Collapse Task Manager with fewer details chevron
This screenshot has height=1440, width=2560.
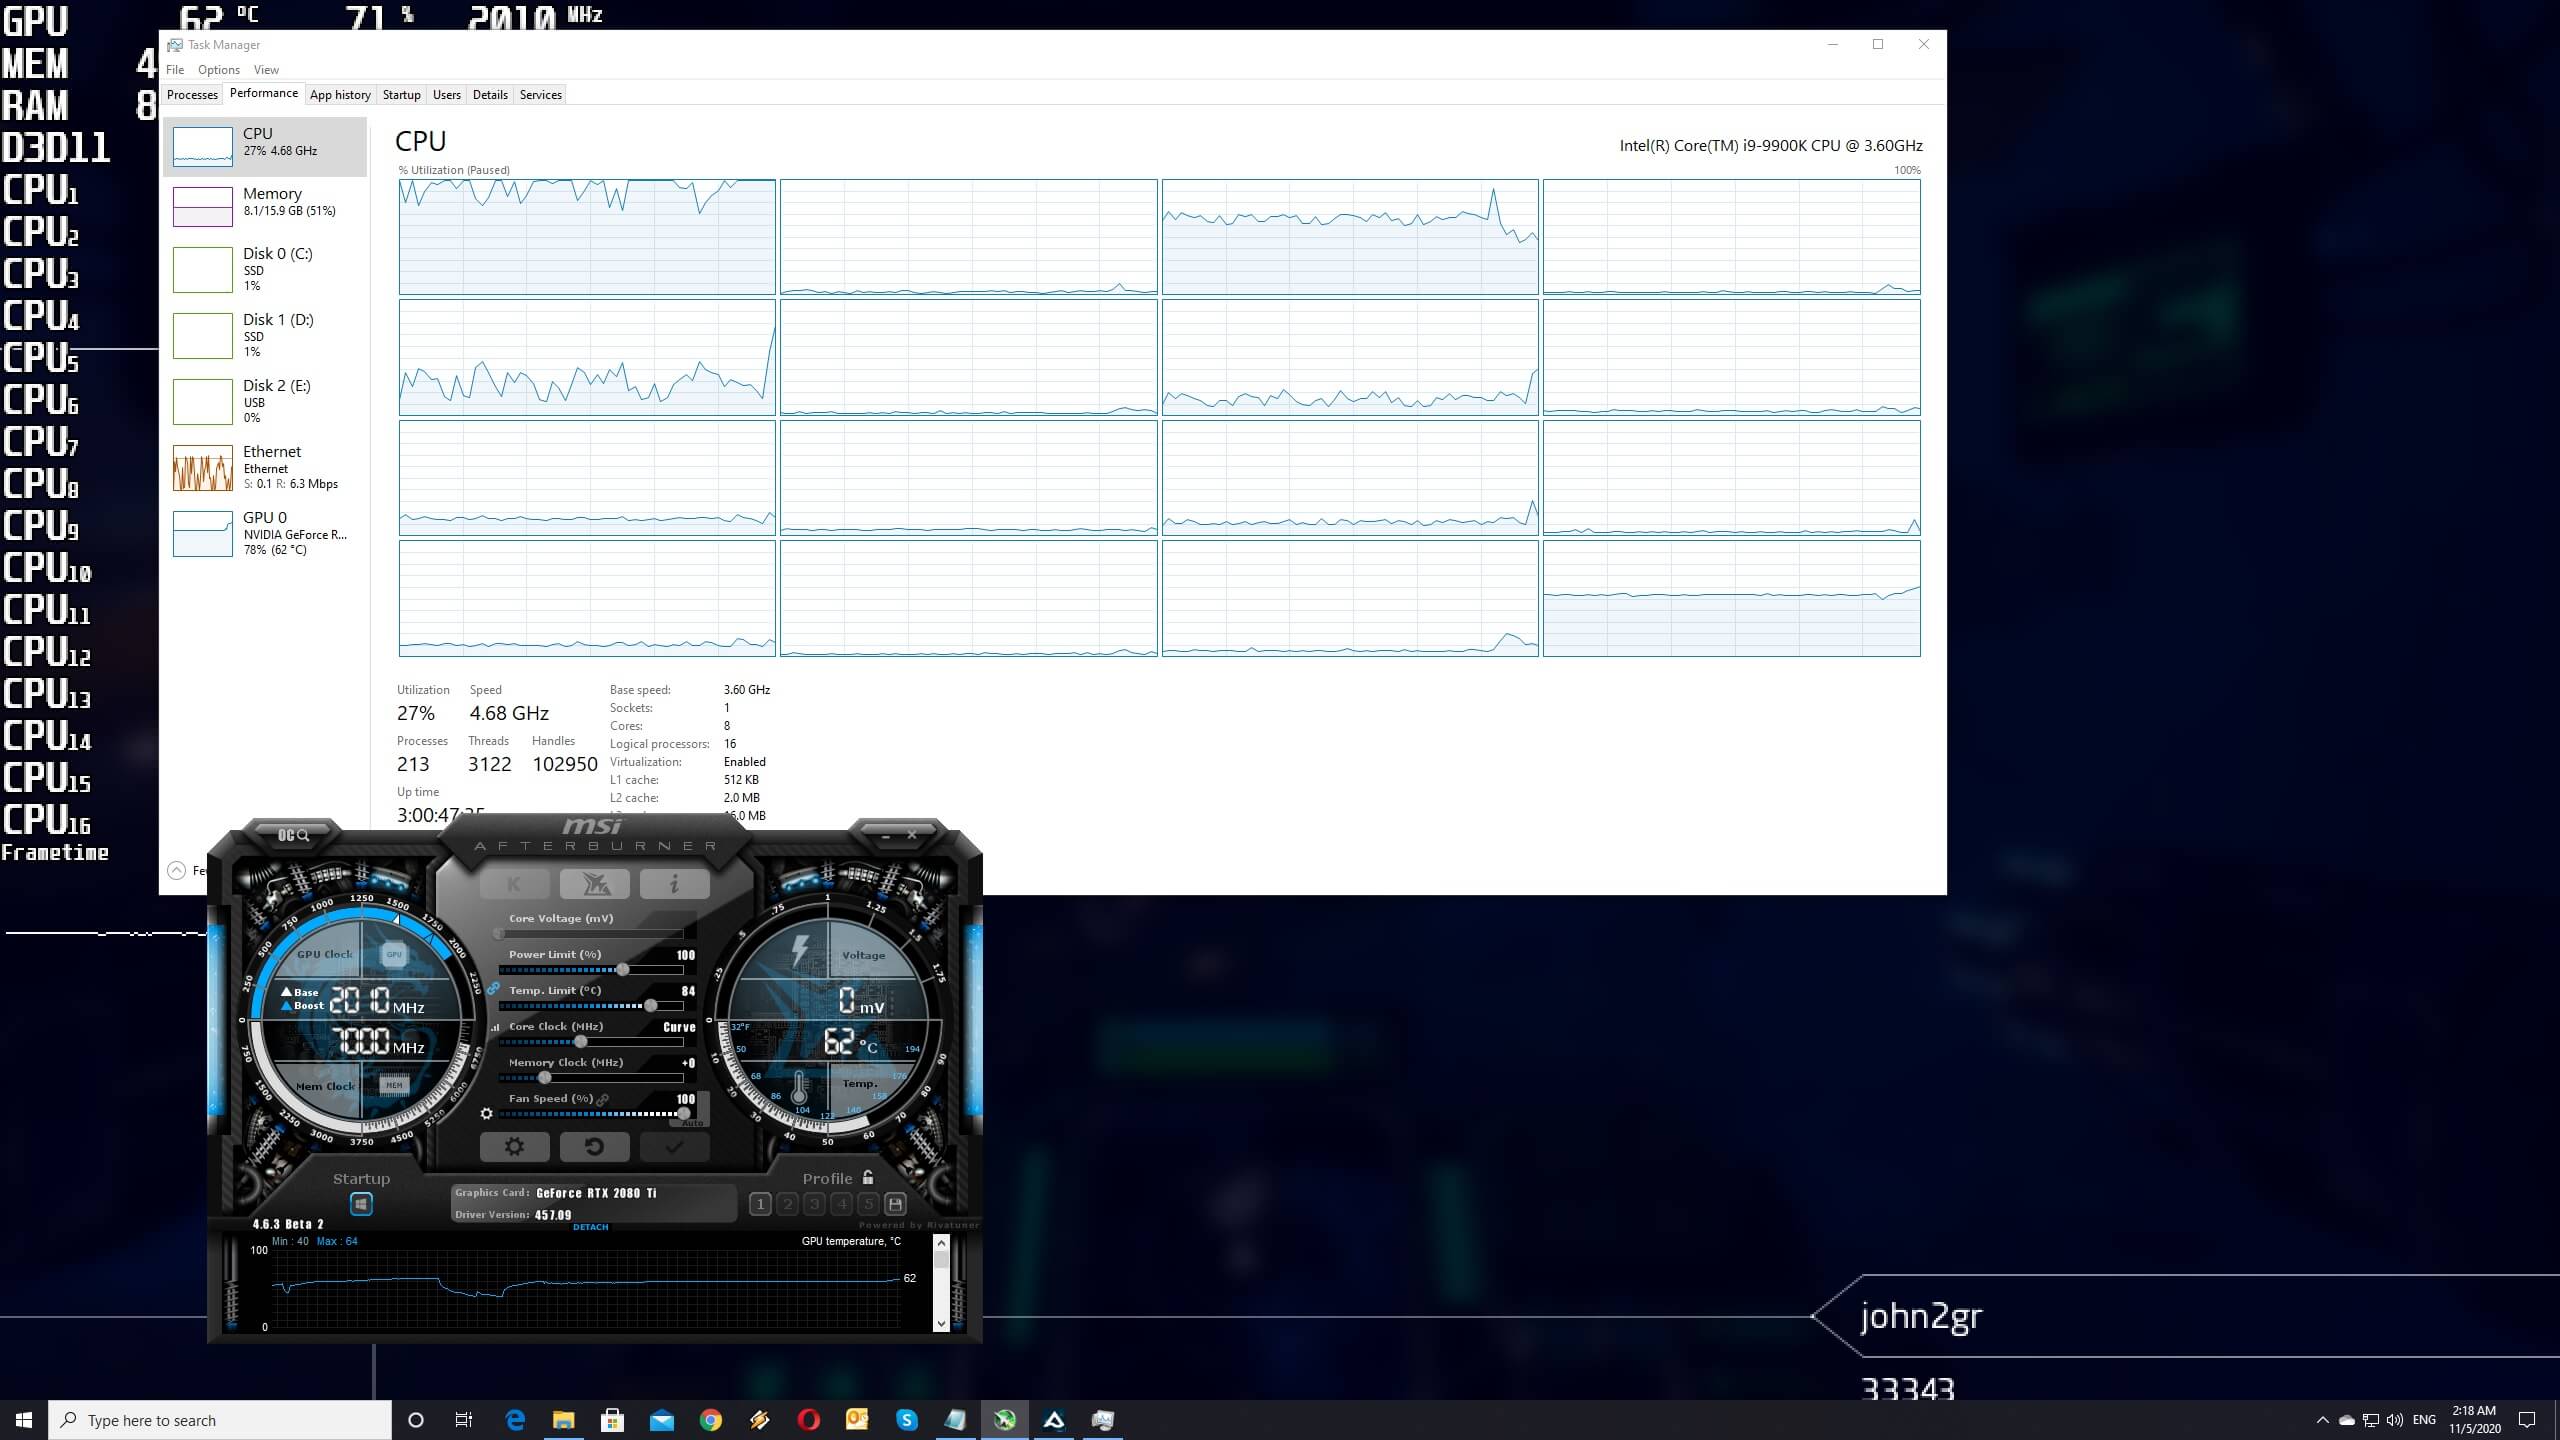click(x=176, y=870)
